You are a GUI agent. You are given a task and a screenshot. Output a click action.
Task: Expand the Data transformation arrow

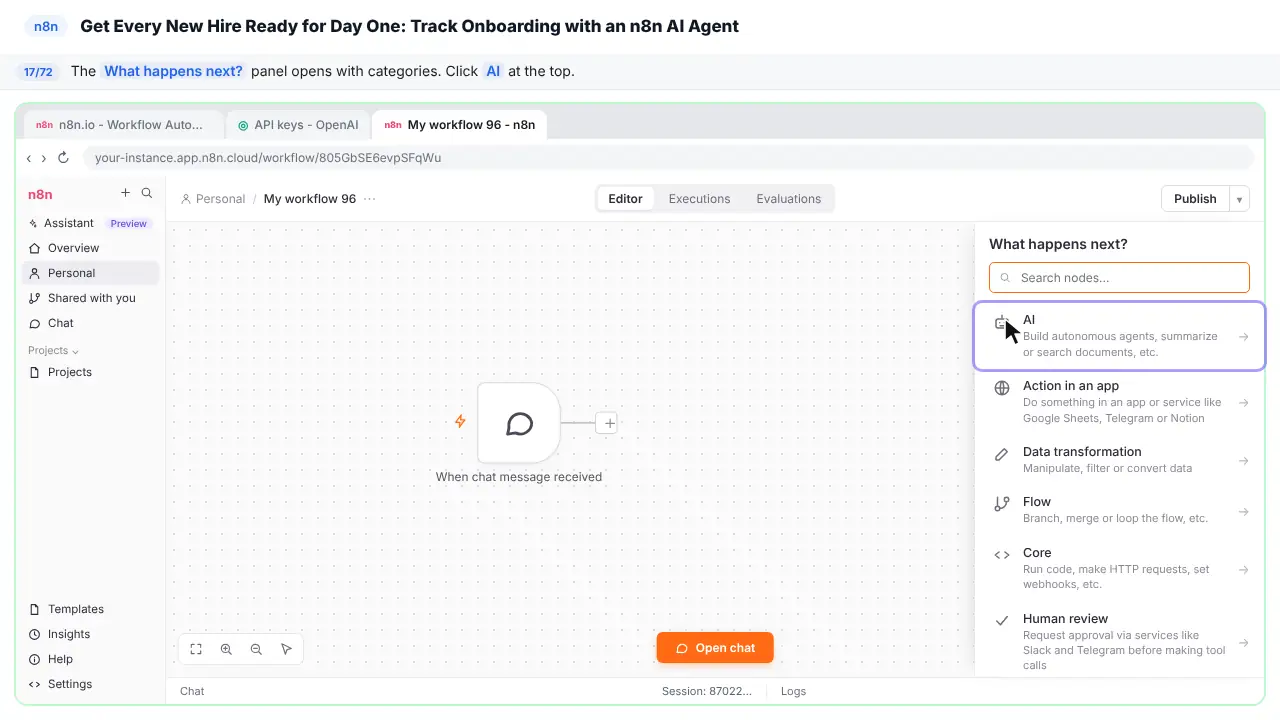tap(1244, 461)
